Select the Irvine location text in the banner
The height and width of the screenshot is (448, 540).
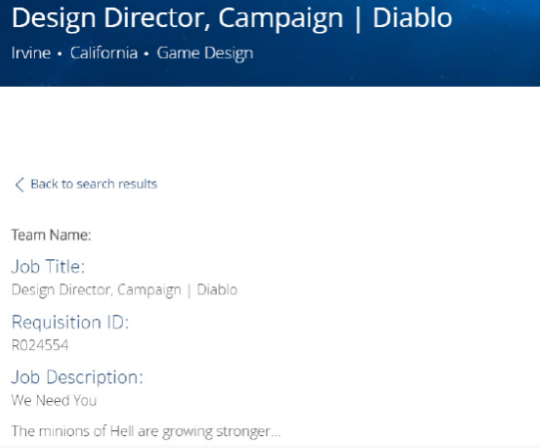pyautogui.click(x=31, y=53)
